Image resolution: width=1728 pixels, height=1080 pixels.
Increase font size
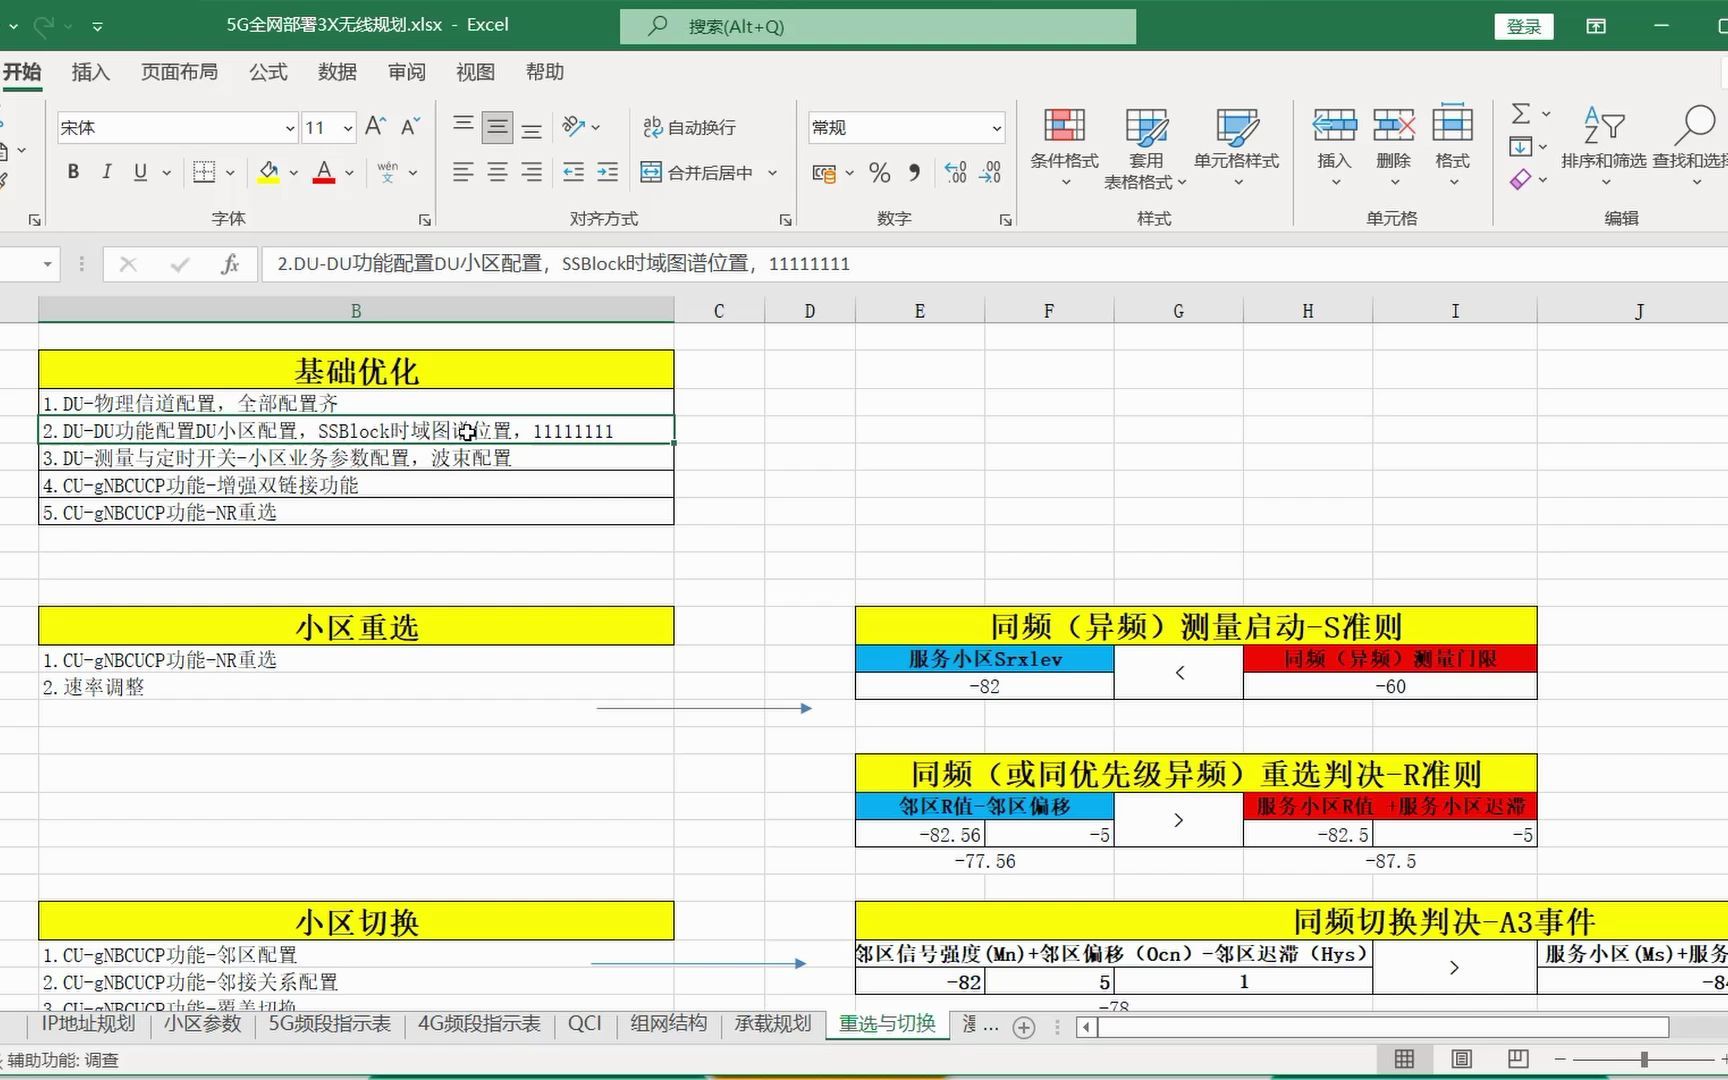(375, 126)
